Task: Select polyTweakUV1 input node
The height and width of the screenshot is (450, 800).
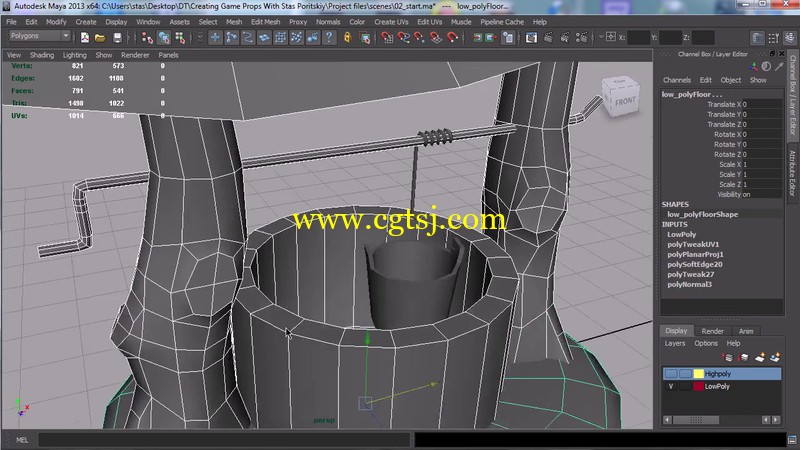Action: 693,244
